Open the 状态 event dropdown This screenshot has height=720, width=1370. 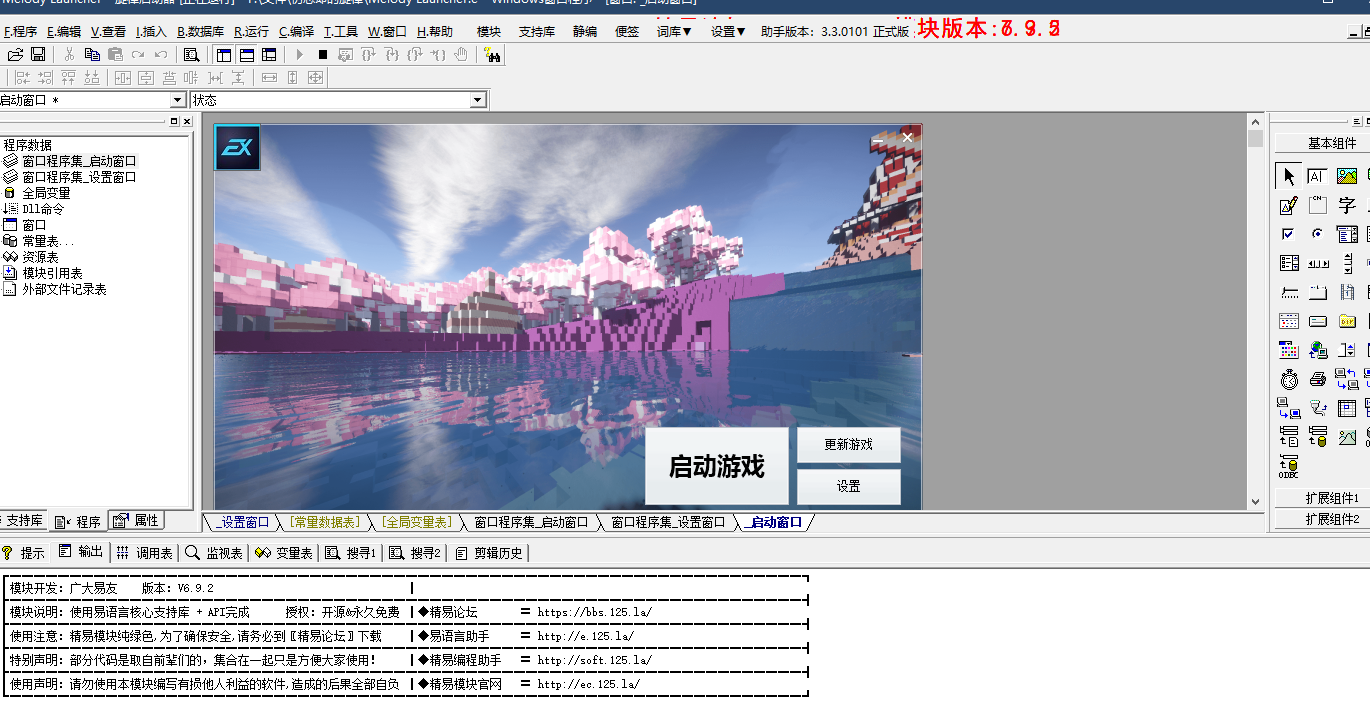point(478,100)
